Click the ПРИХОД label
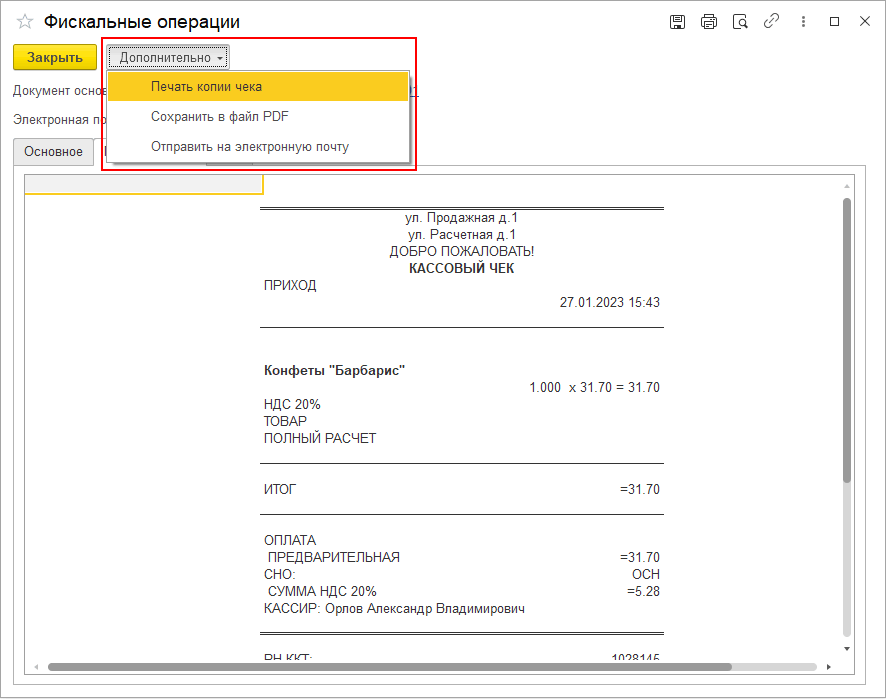 [290, 285]
